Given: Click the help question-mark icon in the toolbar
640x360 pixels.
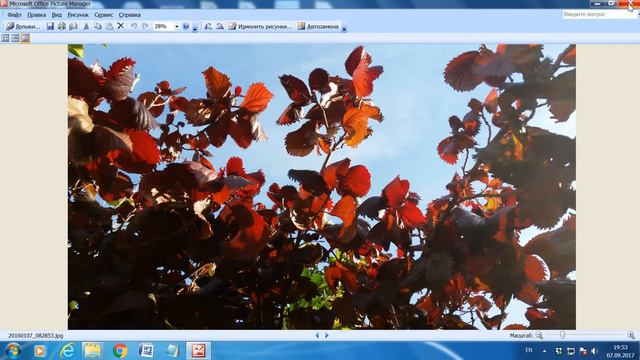Looking at the screenshot, I should 186,27.
